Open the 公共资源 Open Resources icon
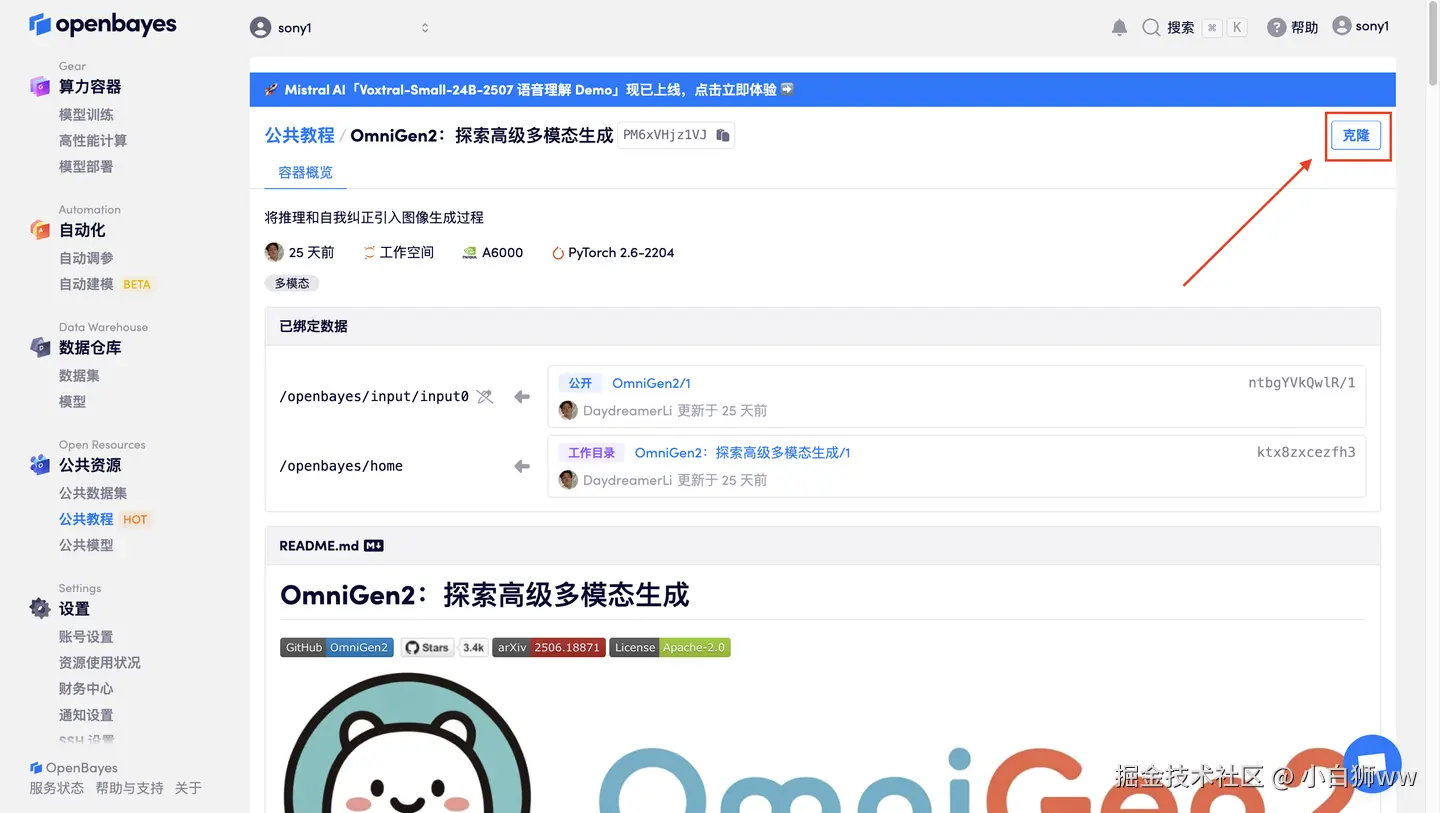 tap(39, 465)
